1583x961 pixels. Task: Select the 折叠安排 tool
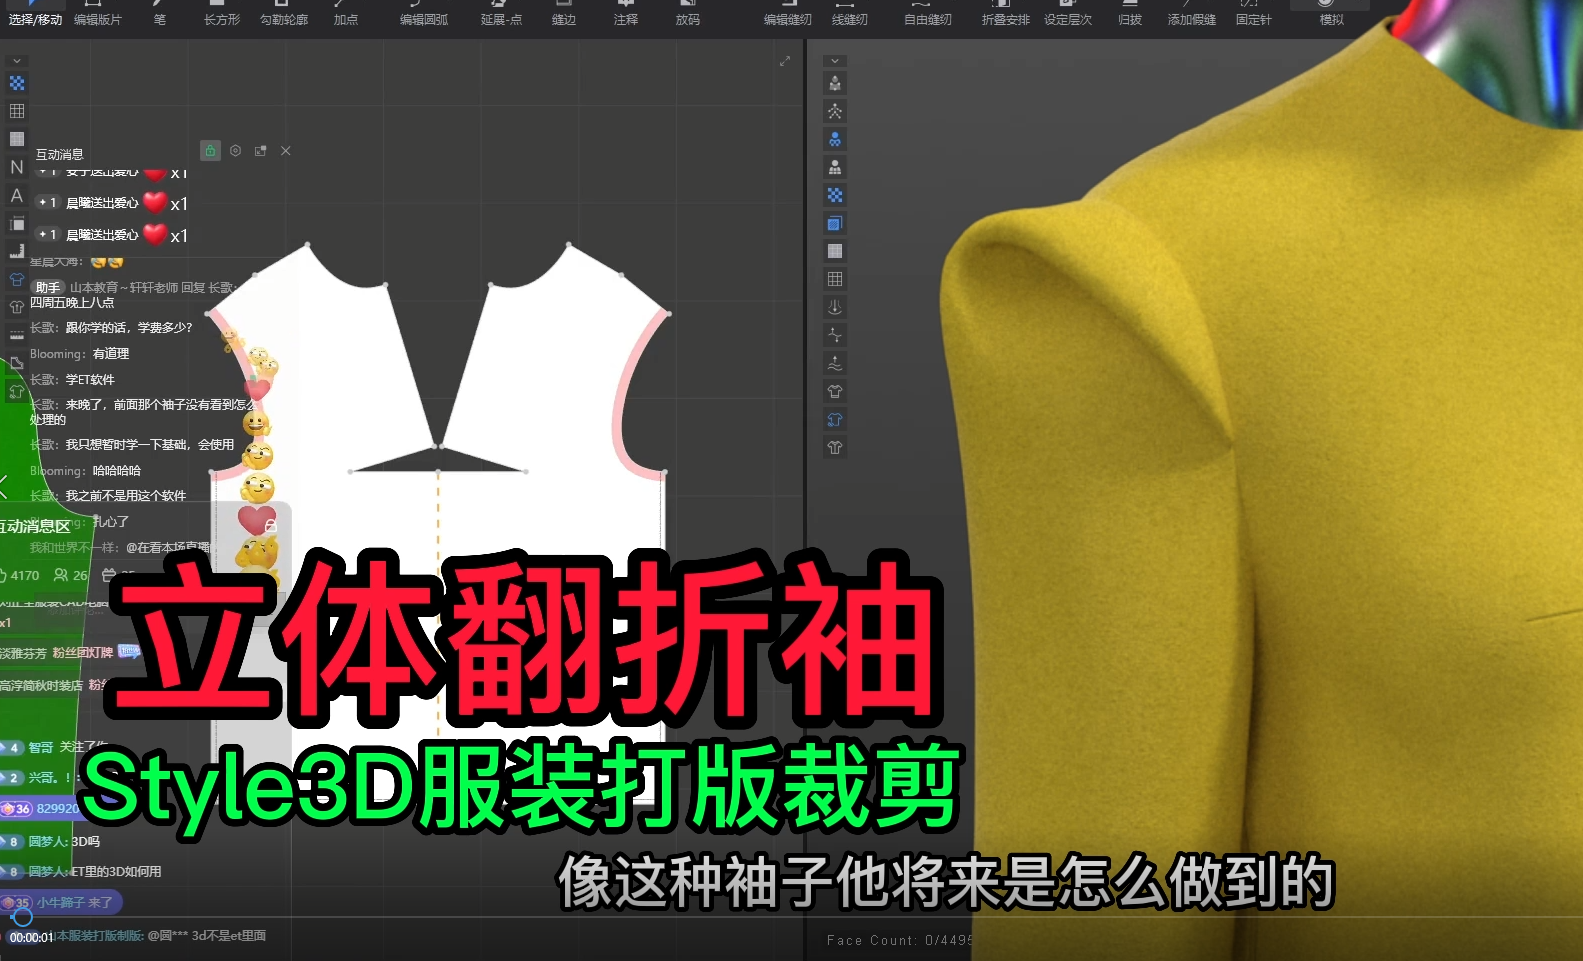[x=1006, y=14]
